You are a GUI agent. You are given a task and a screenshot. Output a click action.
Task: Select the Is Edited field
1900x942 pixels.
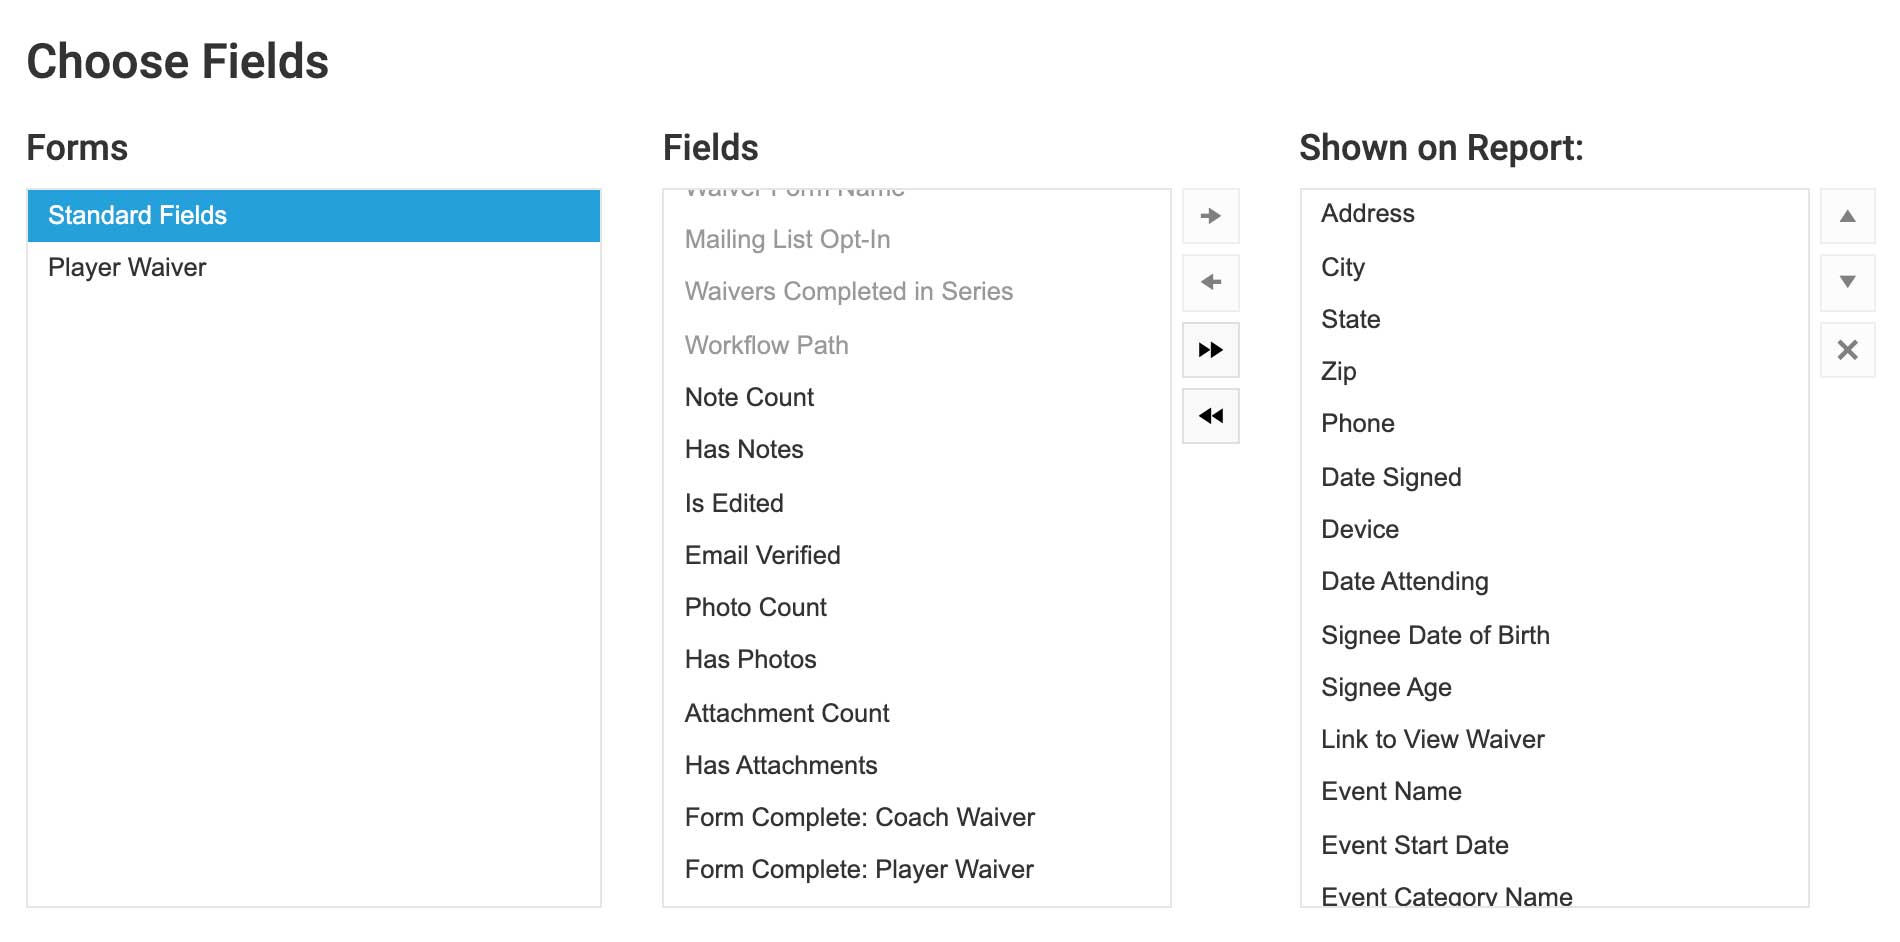(733, 503)
